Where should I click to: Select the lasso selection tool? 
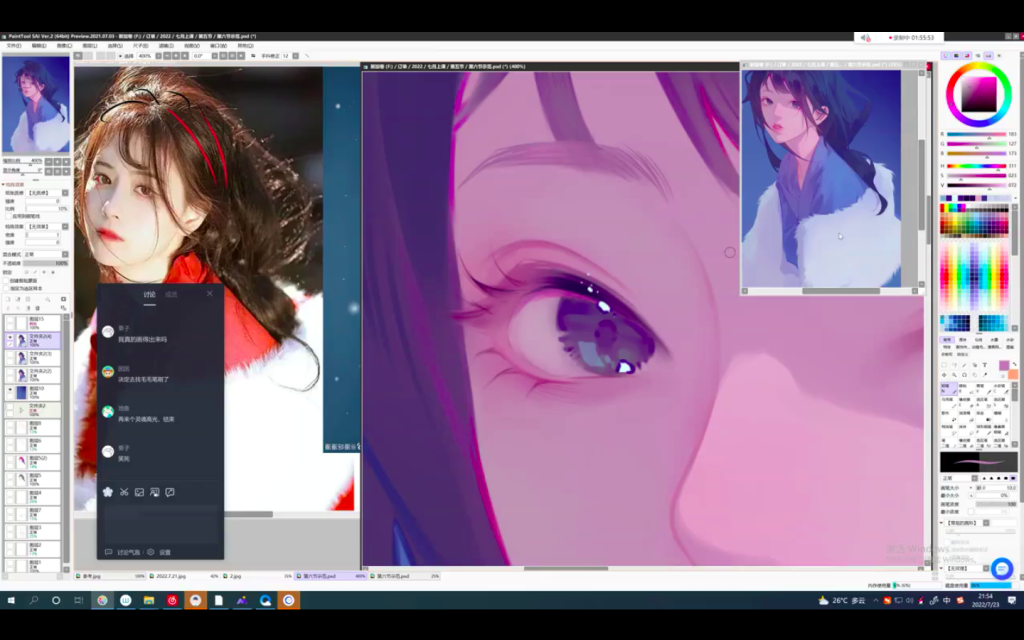click(955, 365)
